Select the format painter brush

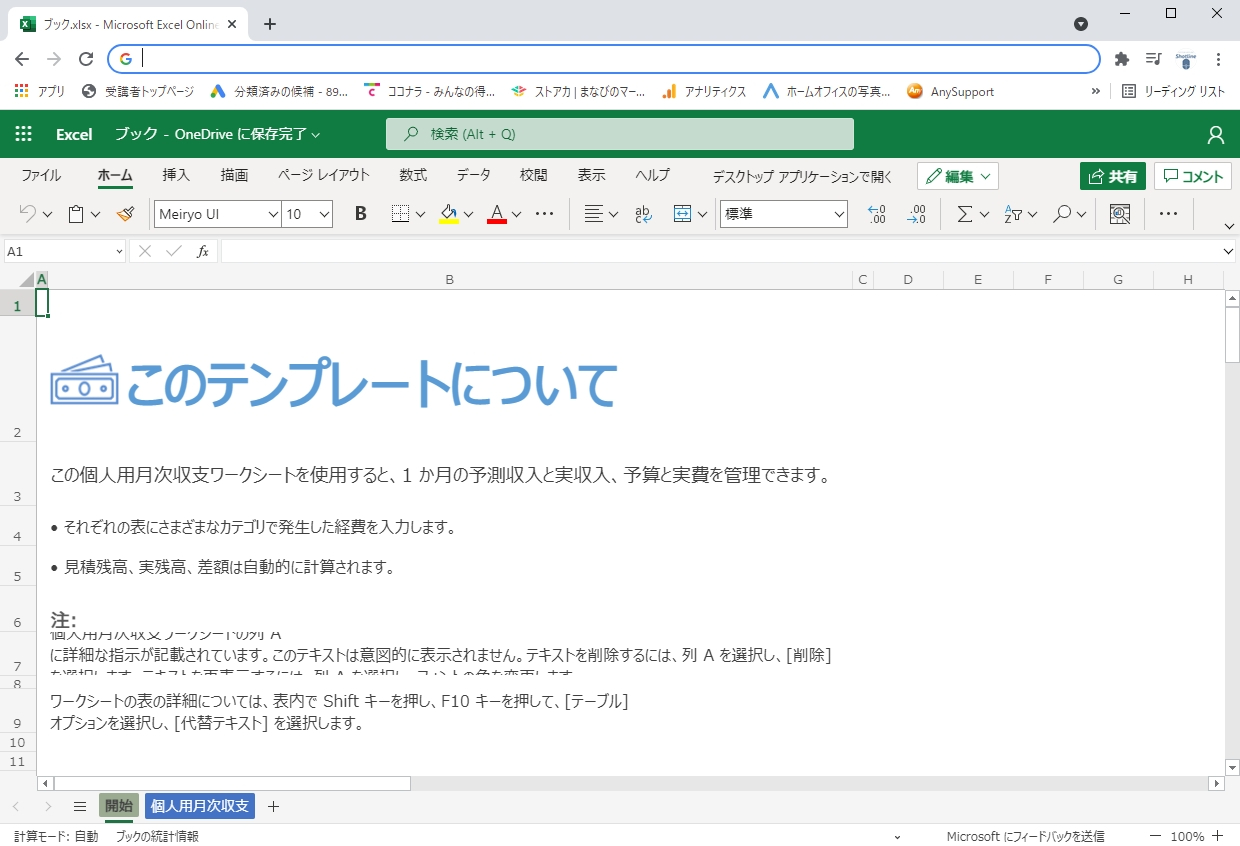tap(125, 213)
